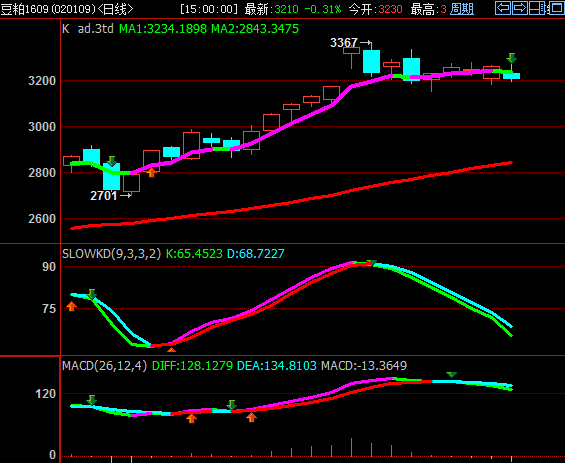The height and width of the screenshot is (463, 565).
Task: Click the MA1:3234.1898 indicator value
Action: pyautogui.click(x=163, y=28)
